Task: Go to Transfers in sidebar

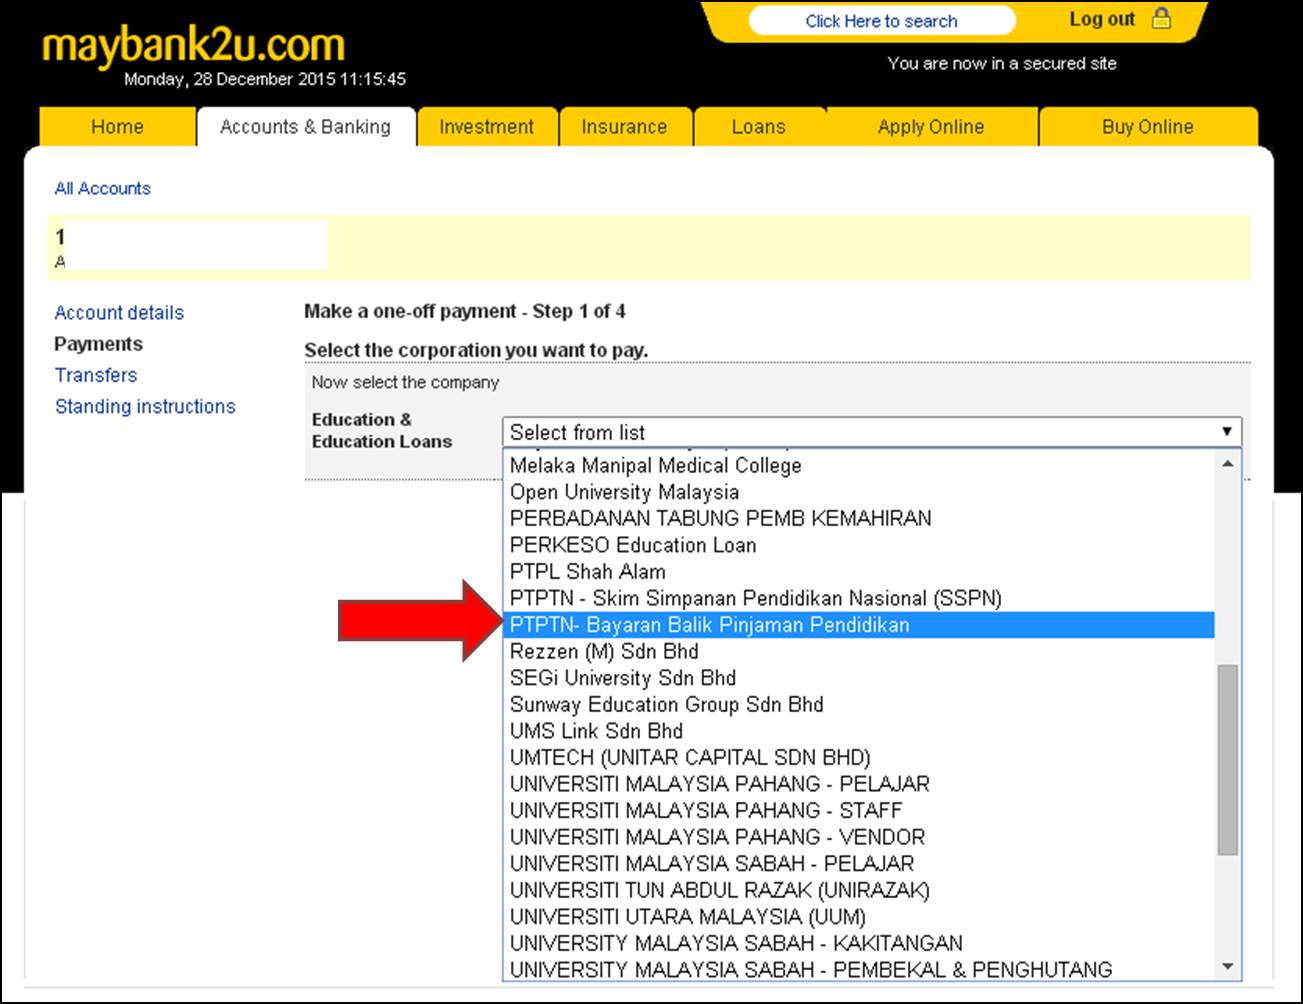Action: pyautogui.click(x=95, y=375)
